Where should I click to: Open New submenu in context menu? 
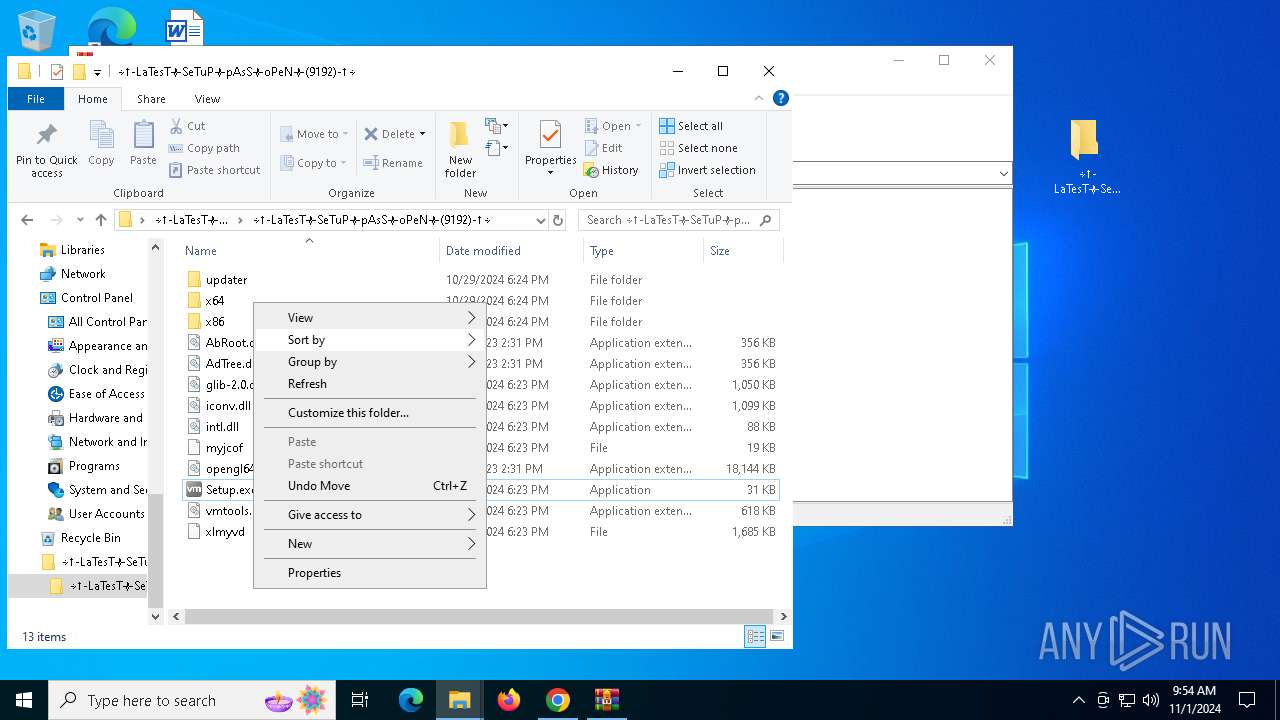click(x=370, y=544)
